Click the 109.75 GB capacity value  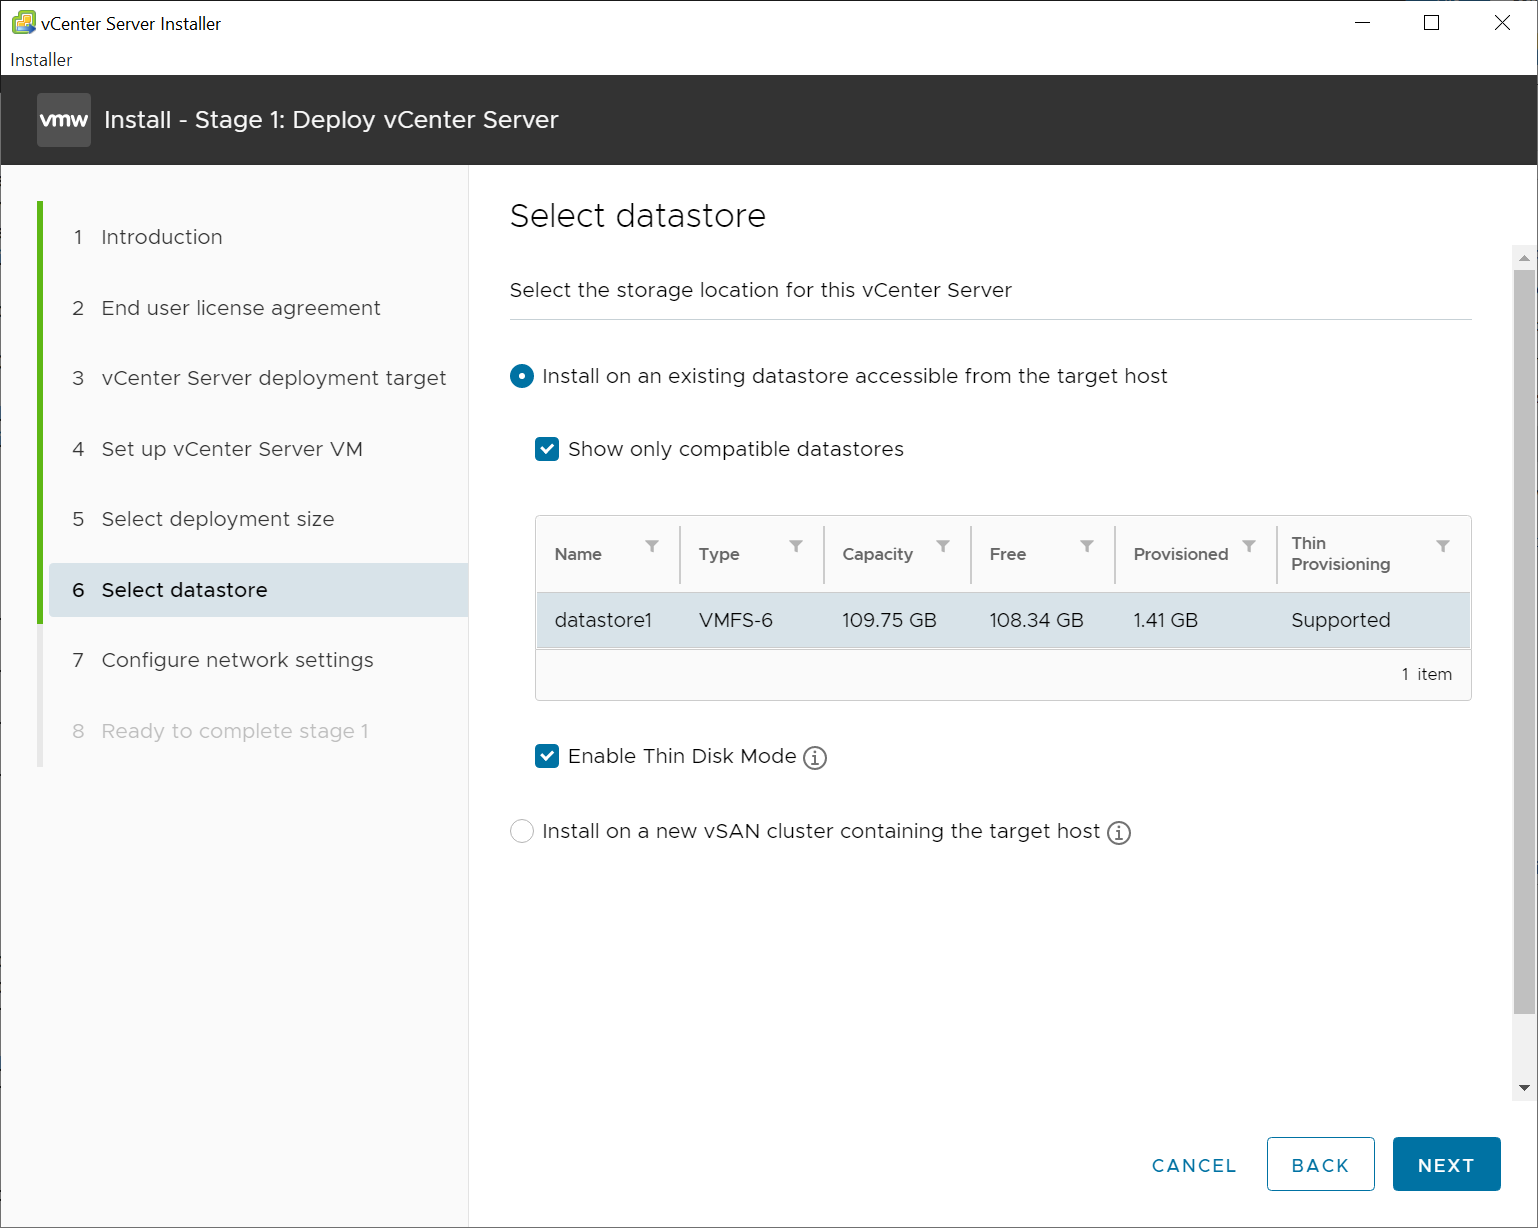(x=889, y=620)
